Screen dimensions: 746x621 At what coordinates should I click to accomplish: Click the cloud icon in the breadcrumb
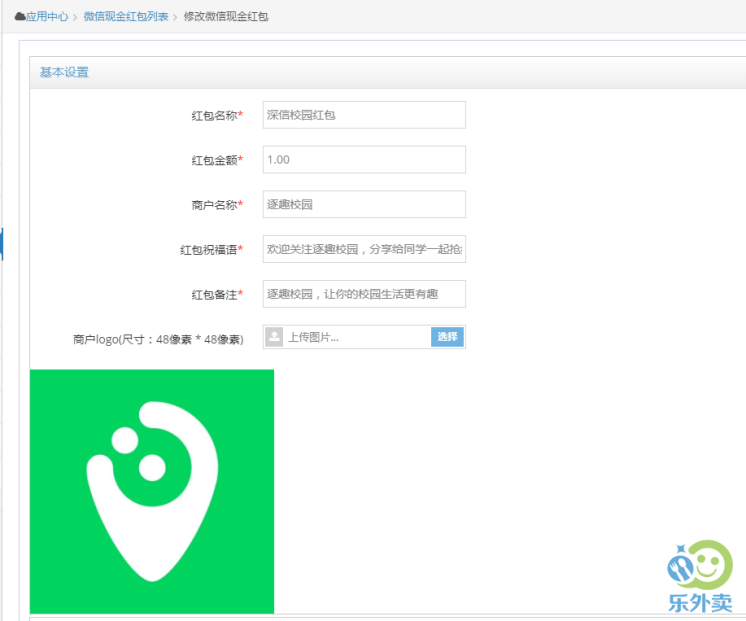pos(20,17)
